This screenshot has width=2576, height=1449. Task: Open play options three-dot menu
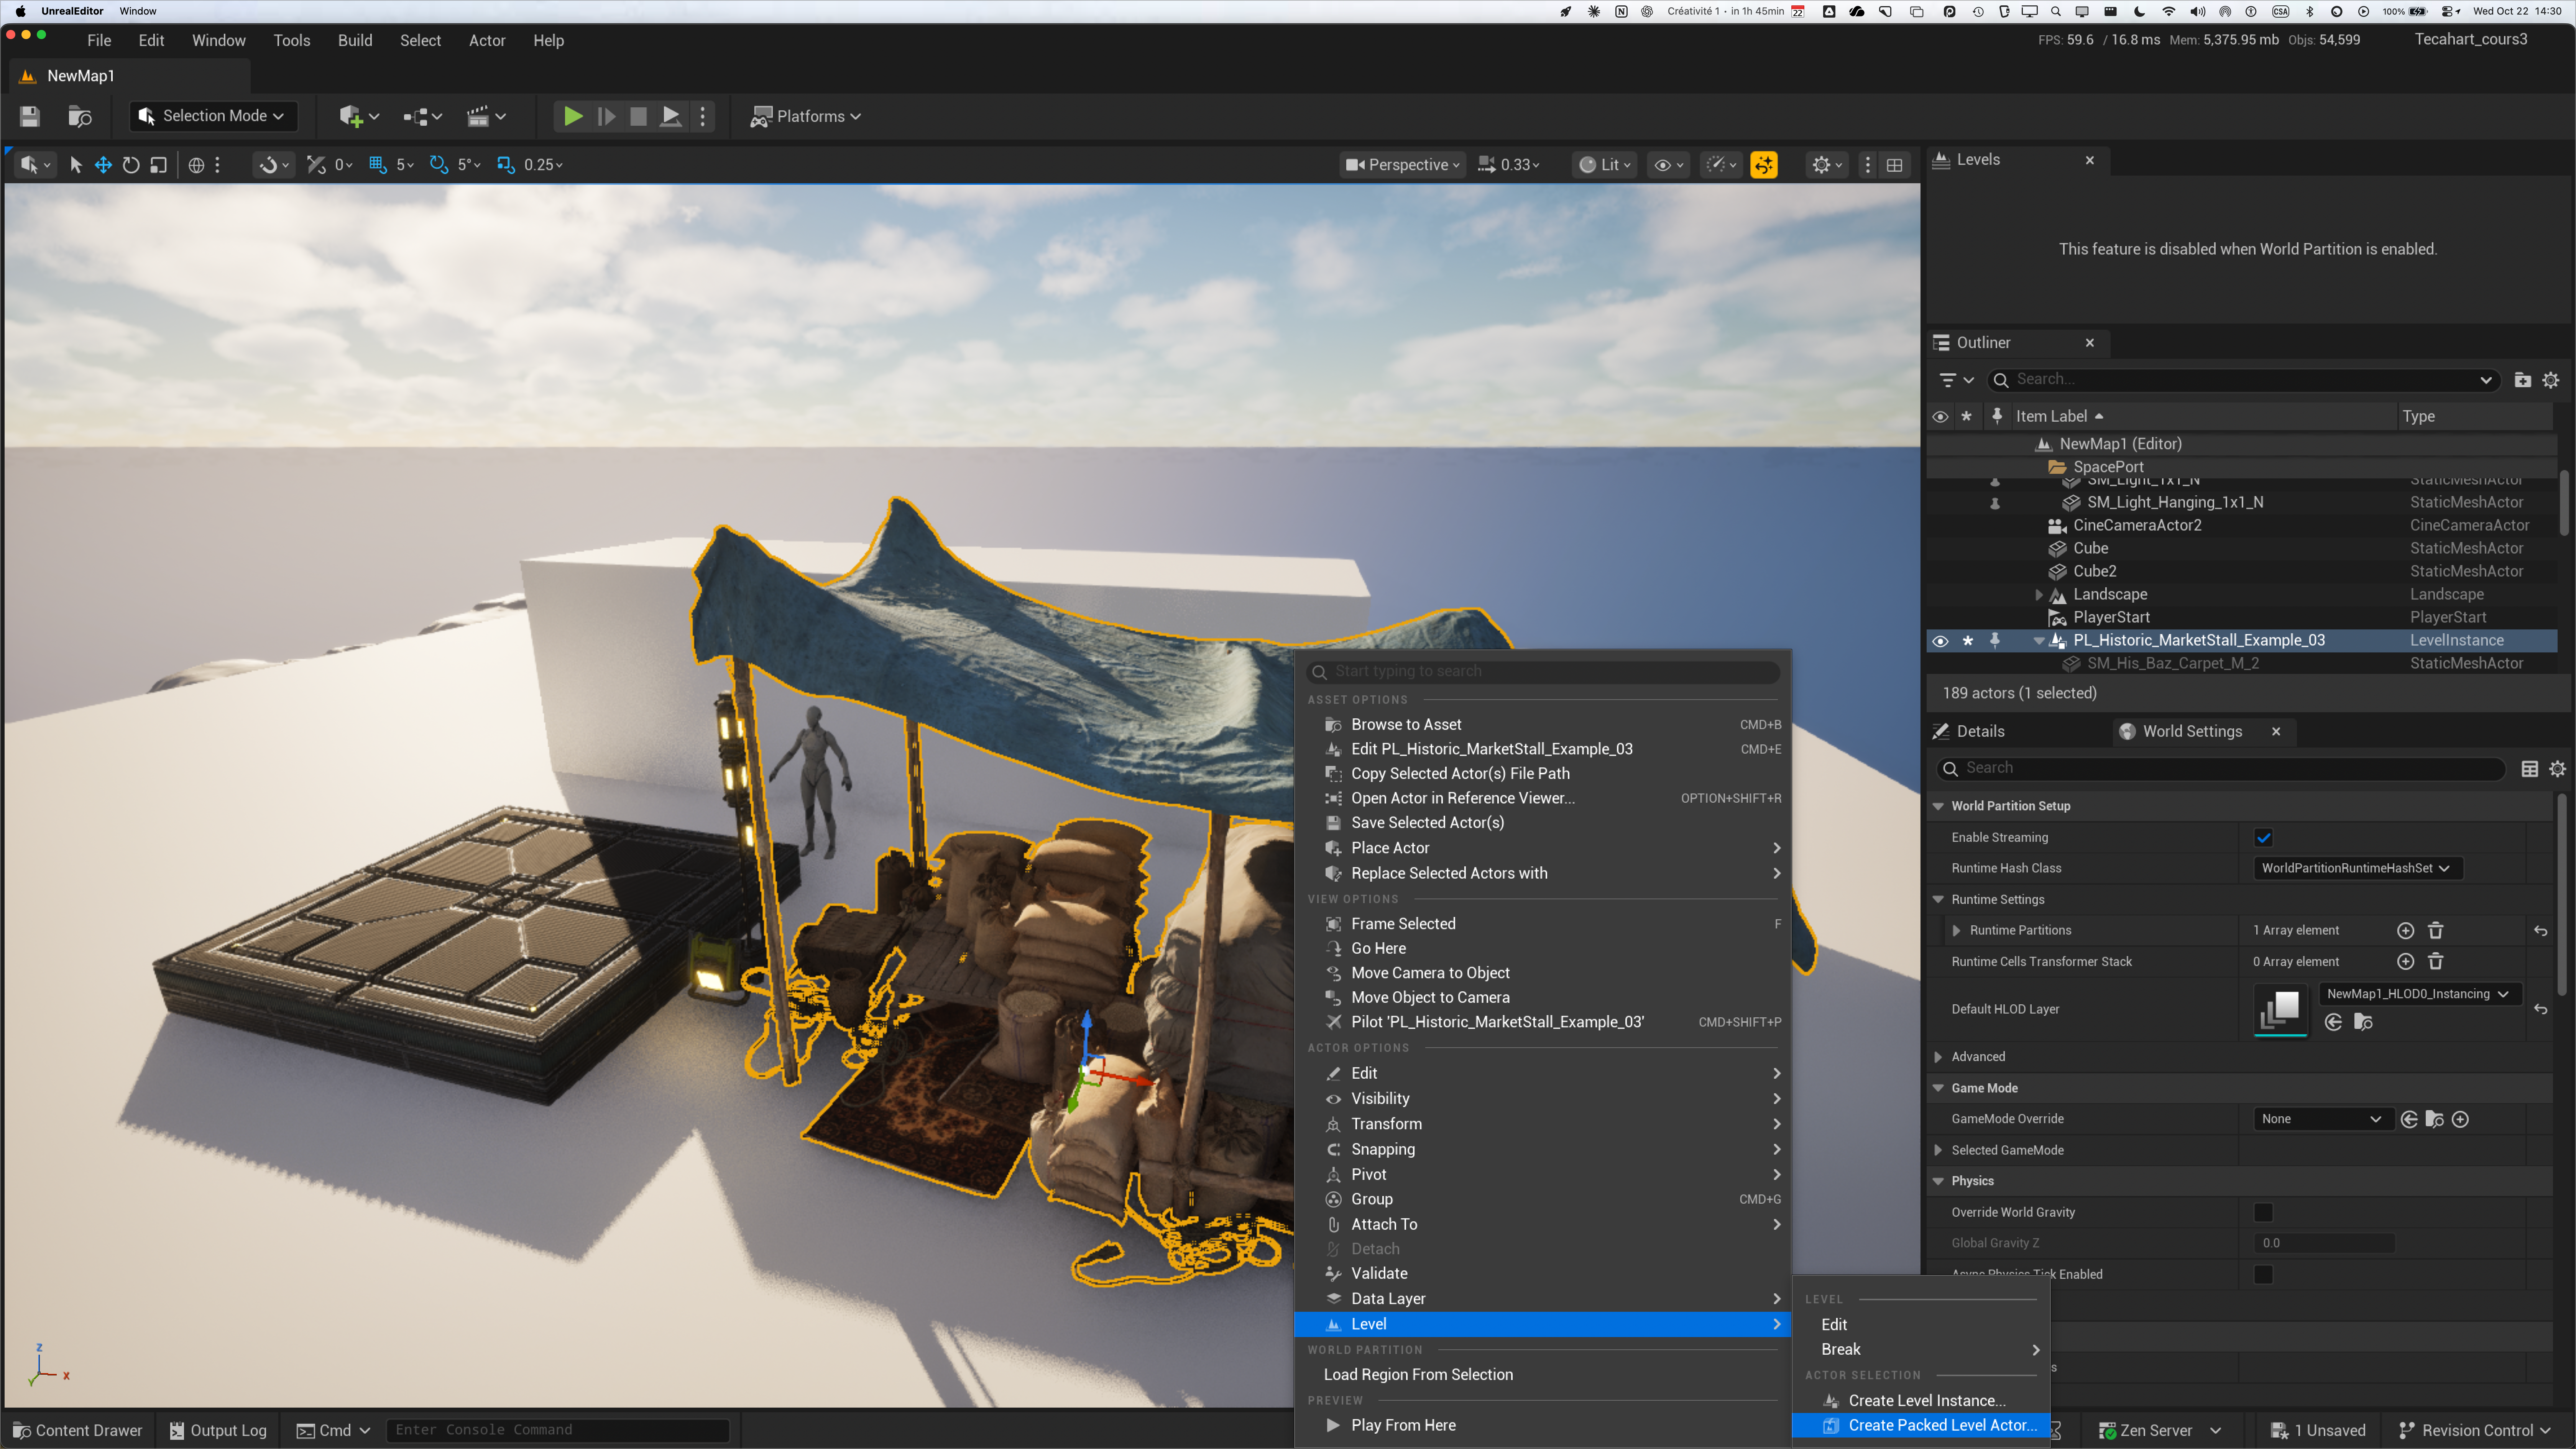pos(703,116)
